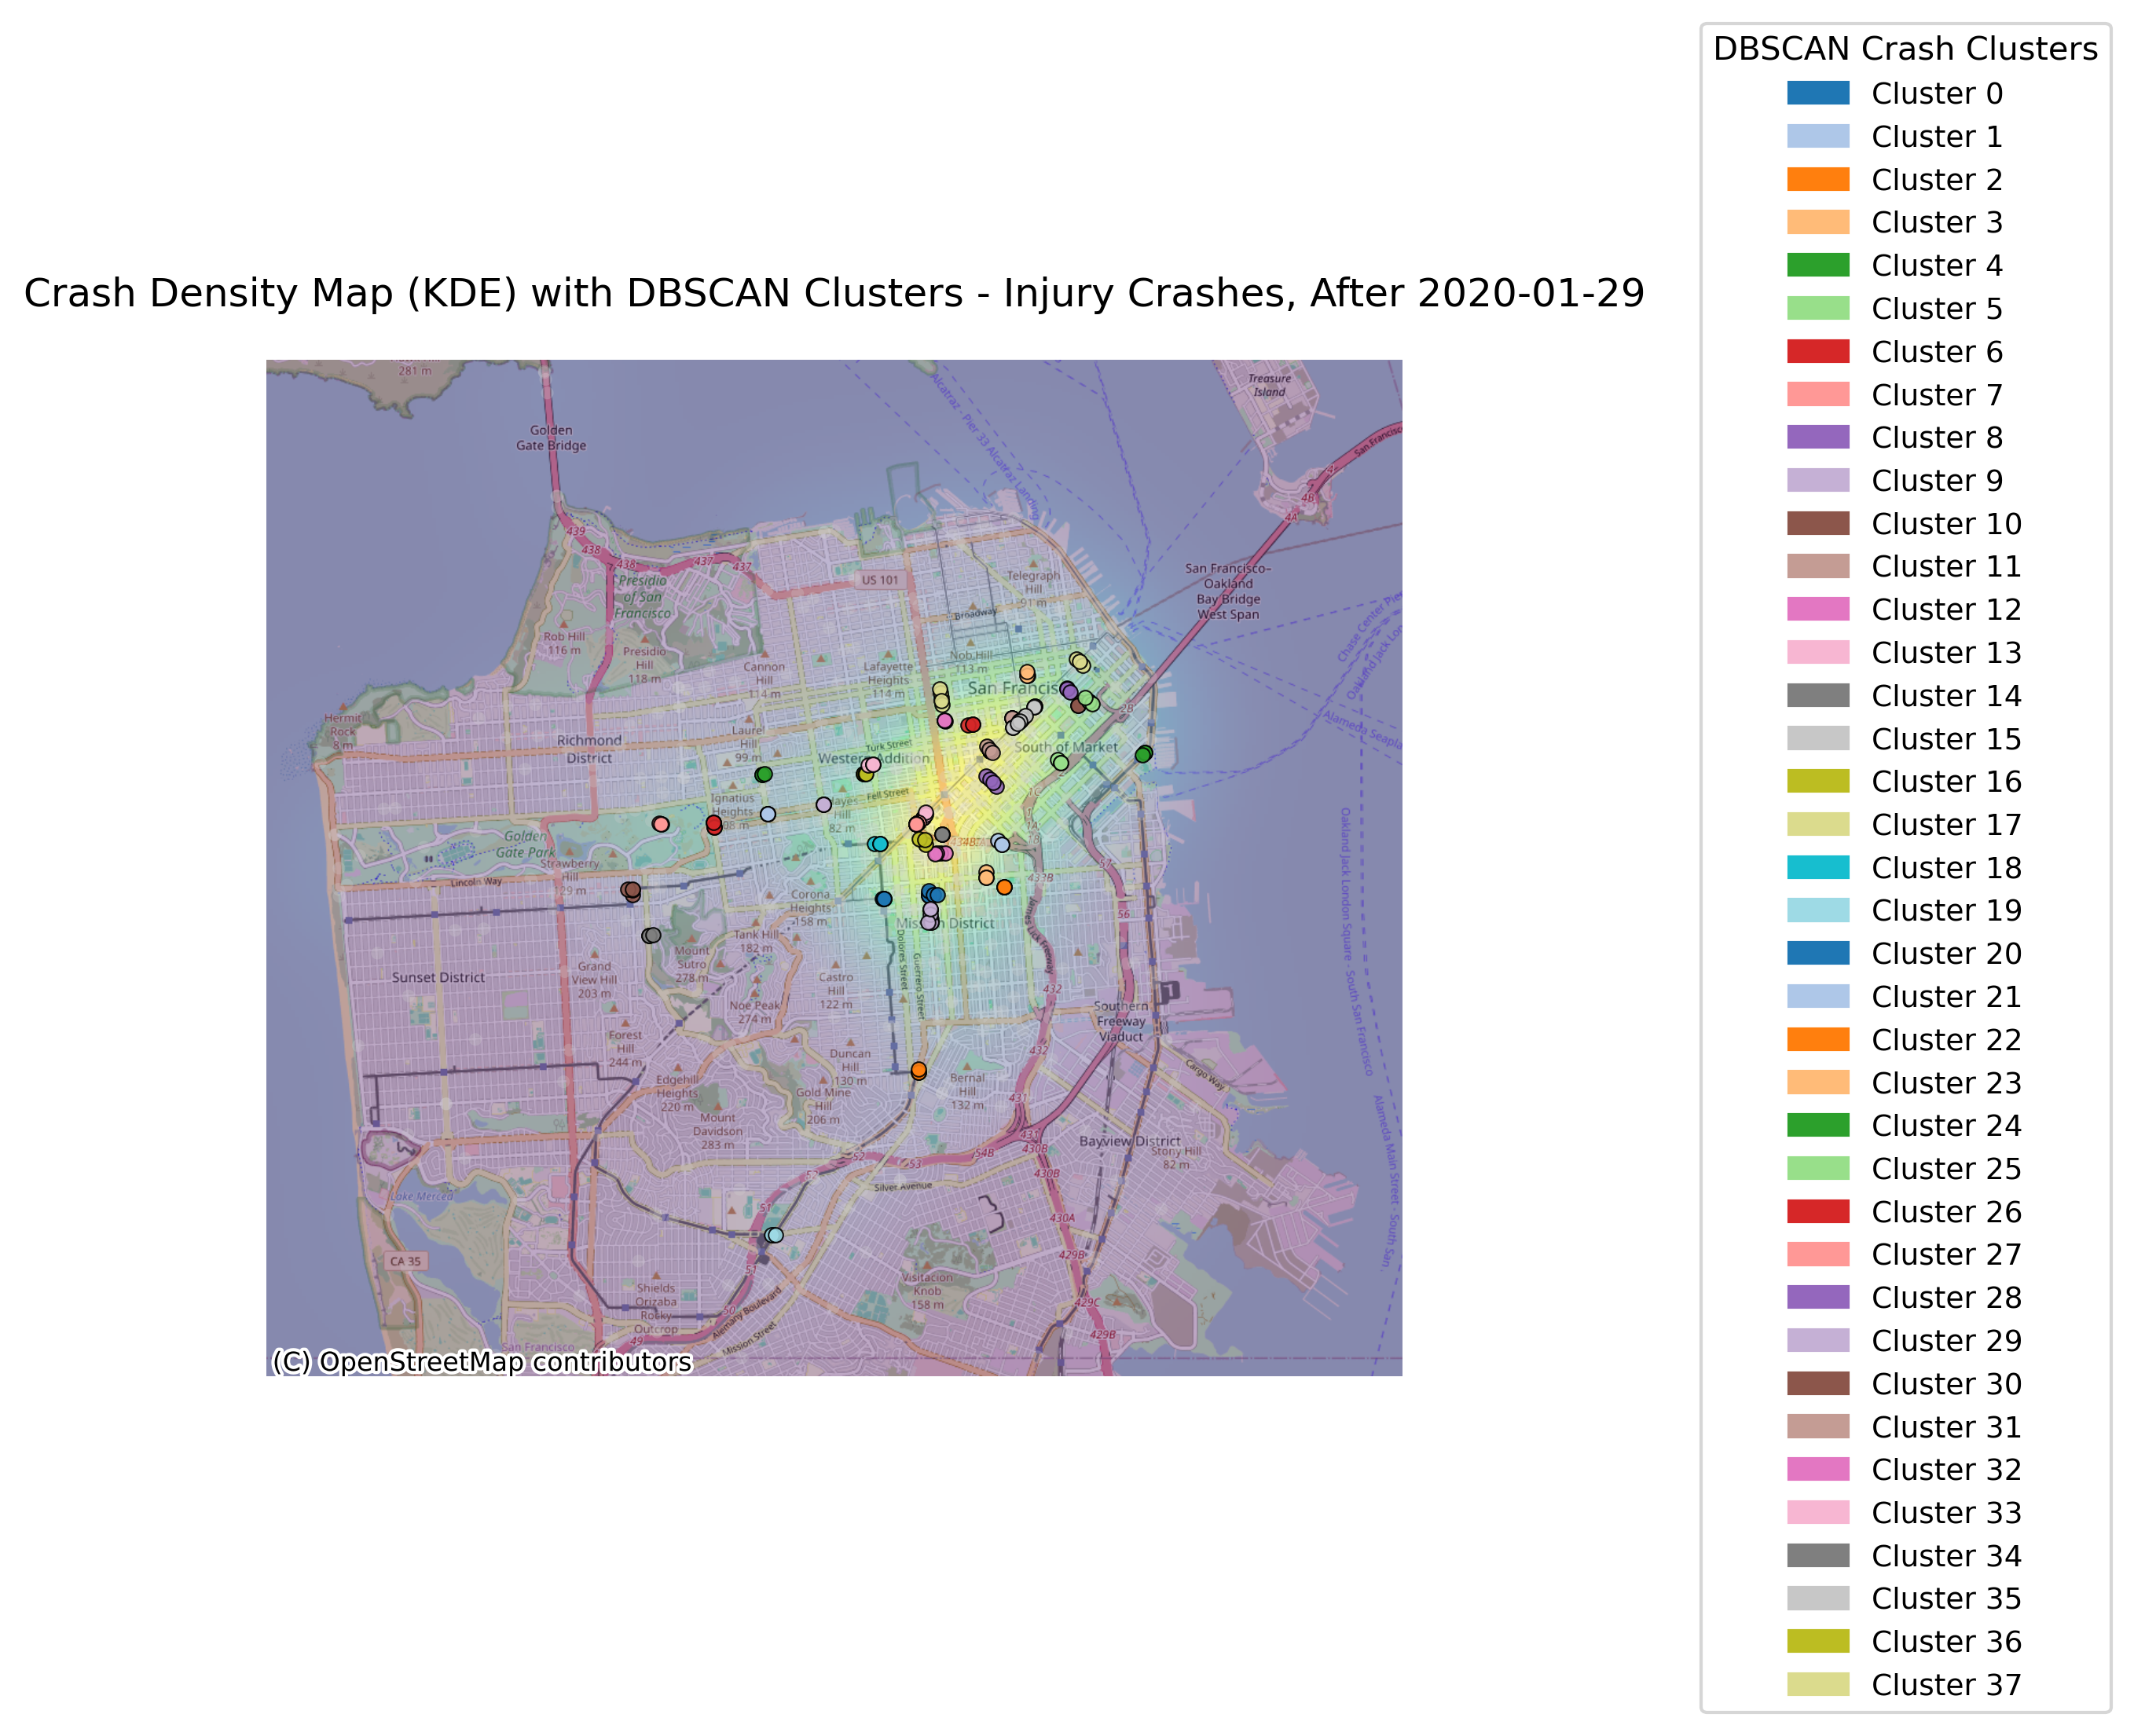Click the Cluster 0 blue legend swatch
Viewport: 2134px width, 1736px height.
tap(1817, 93)
